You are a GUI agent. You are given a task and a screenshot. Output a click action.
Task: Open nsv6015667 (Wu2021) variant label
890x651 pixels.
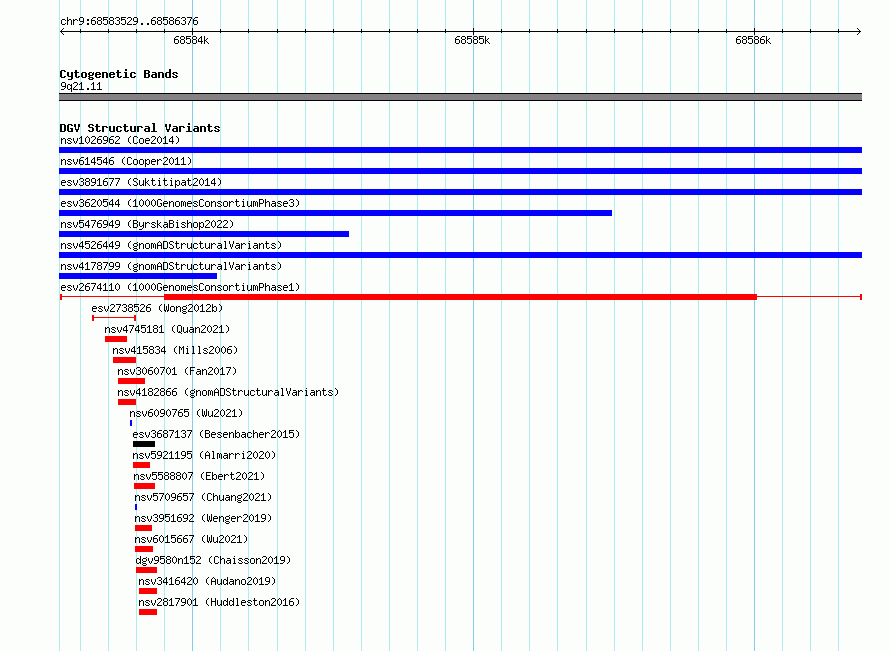(x=191, y=539)
